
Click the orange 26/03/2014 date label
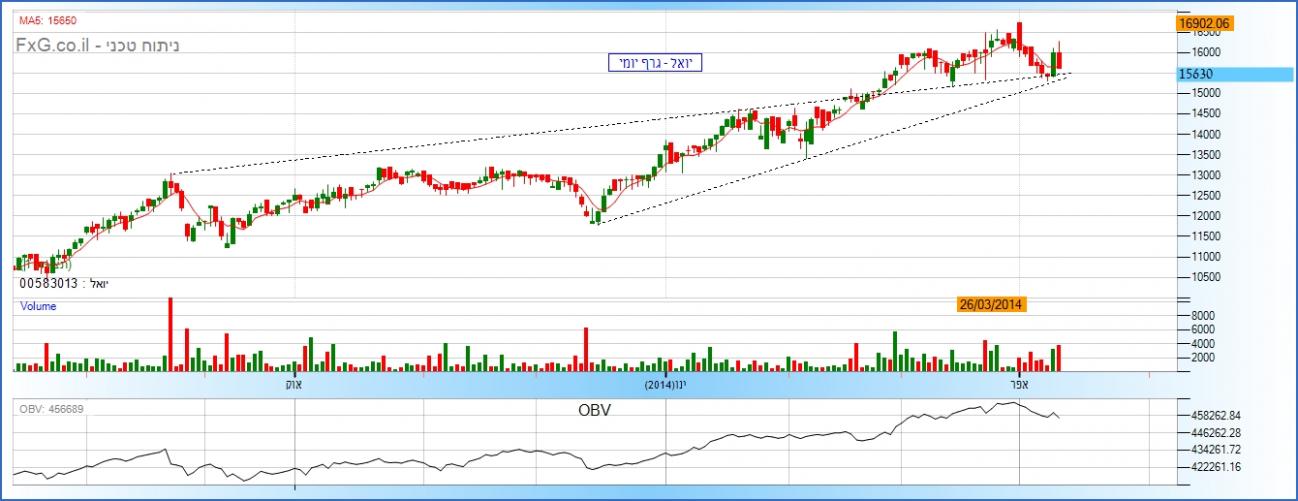[x=989, y=305]
